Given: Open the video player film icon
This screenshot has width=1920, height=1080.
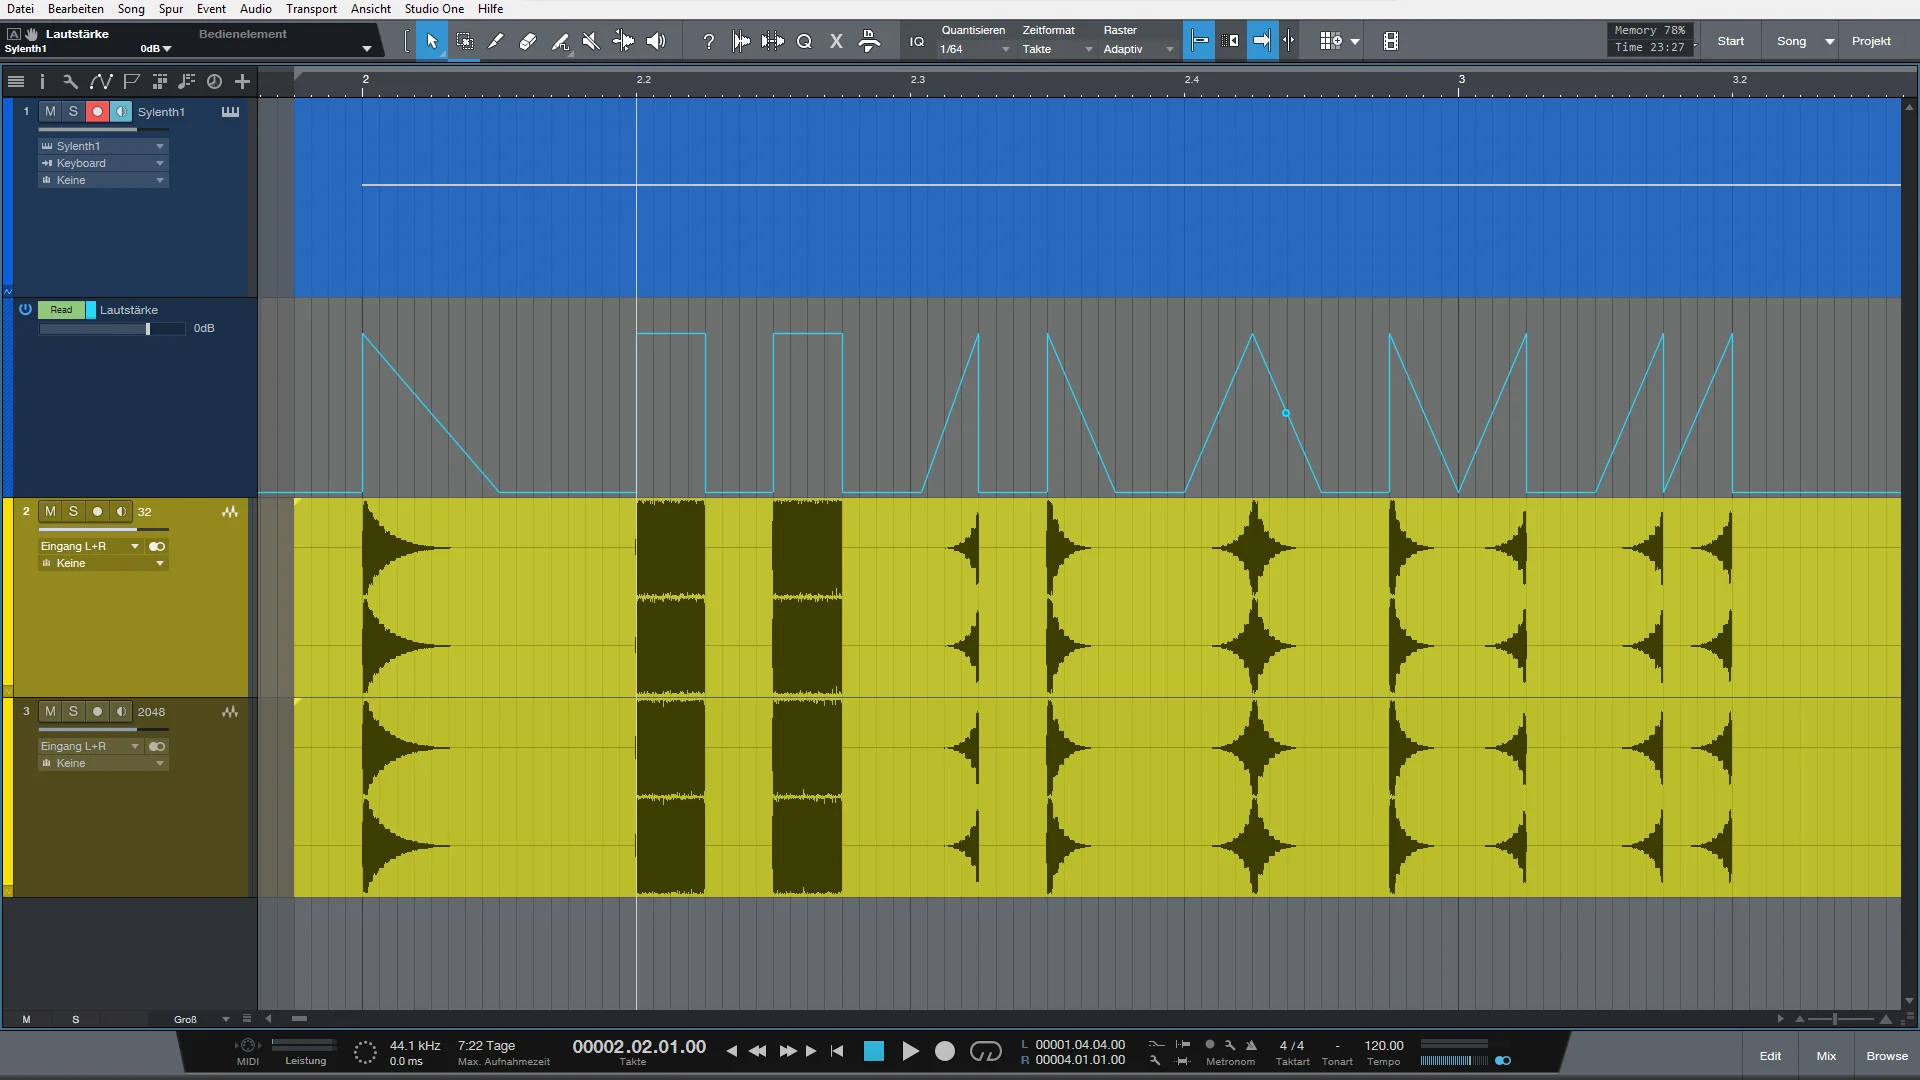Looking at the screenshot, I should [1390, 41].
